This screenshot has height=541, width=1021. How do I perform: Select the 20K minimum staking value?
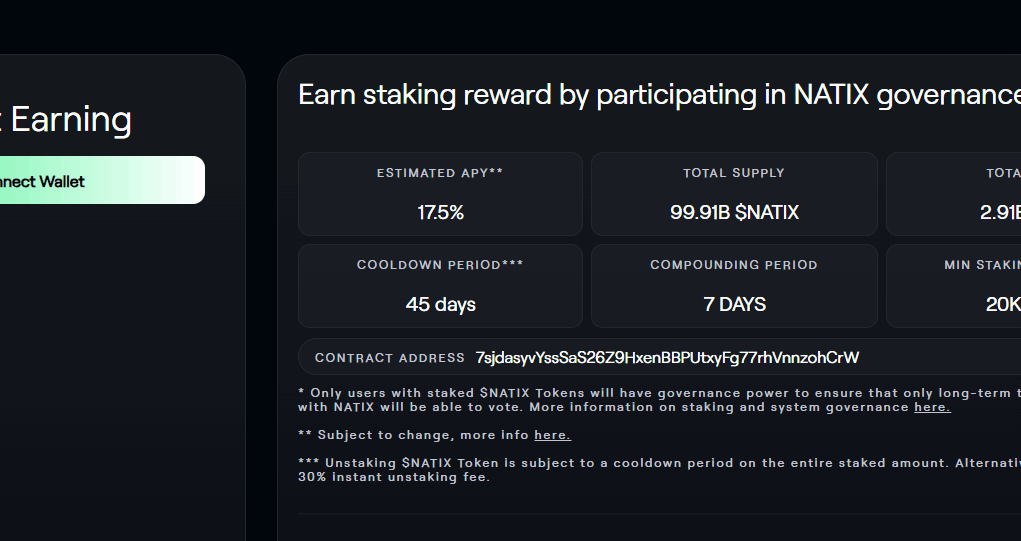point(1003,304)
